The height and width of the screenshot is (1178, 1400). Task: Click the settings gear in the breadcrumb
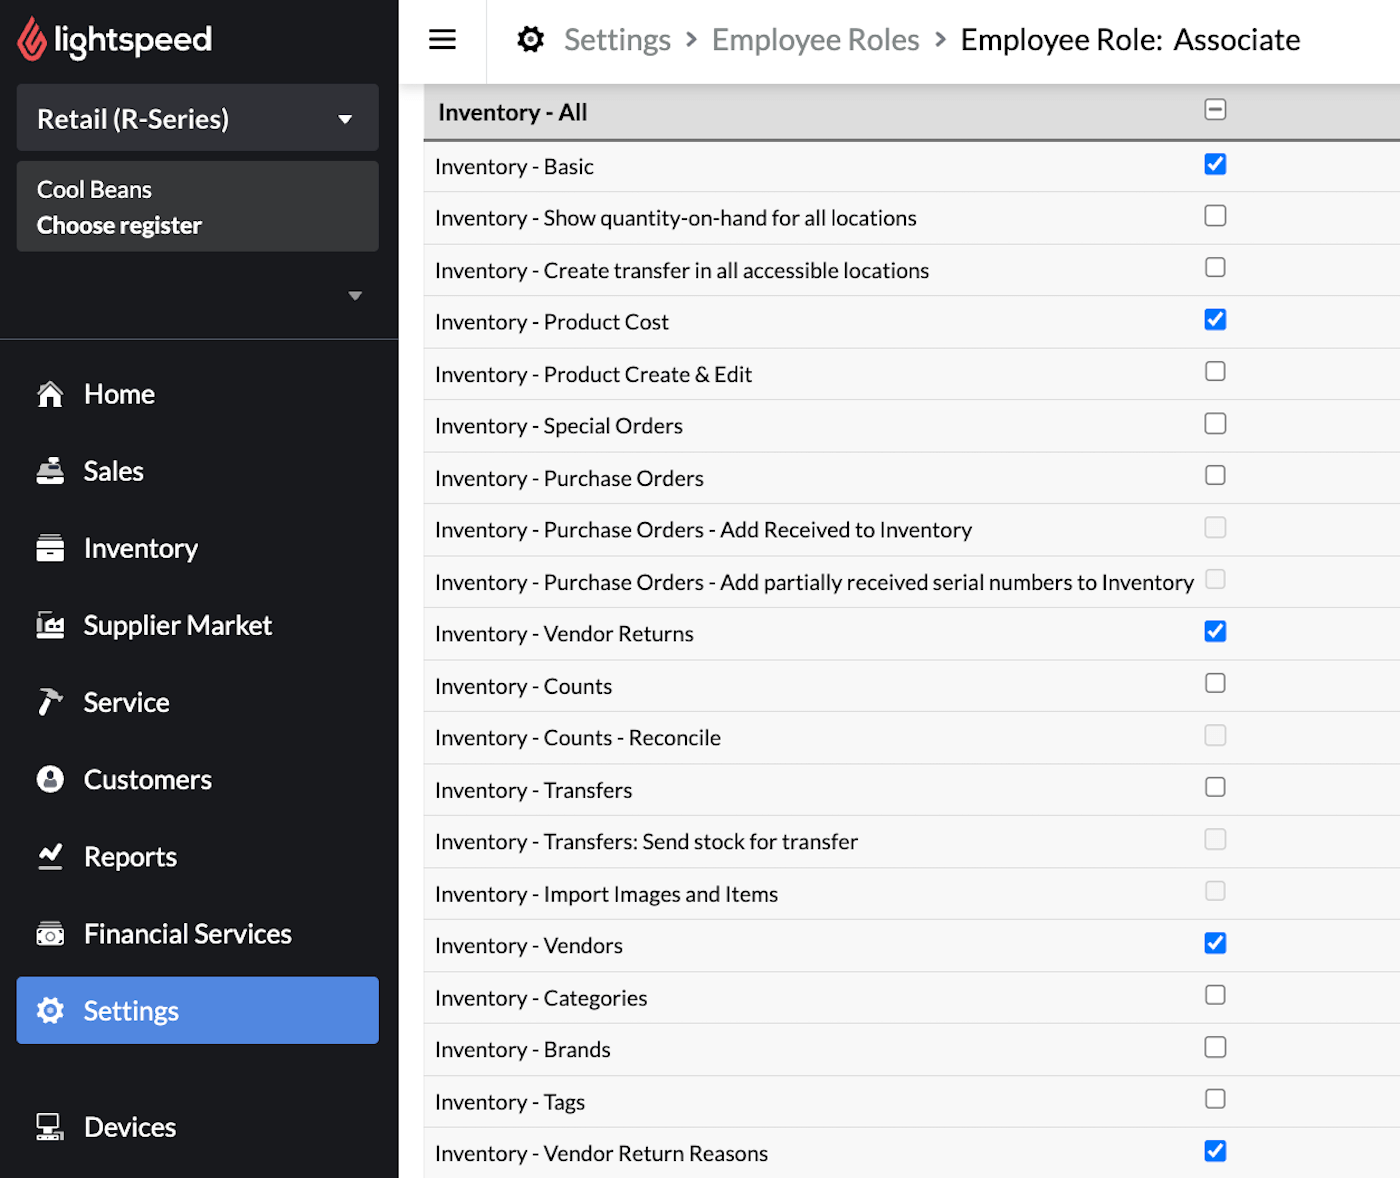pos(530,39)
